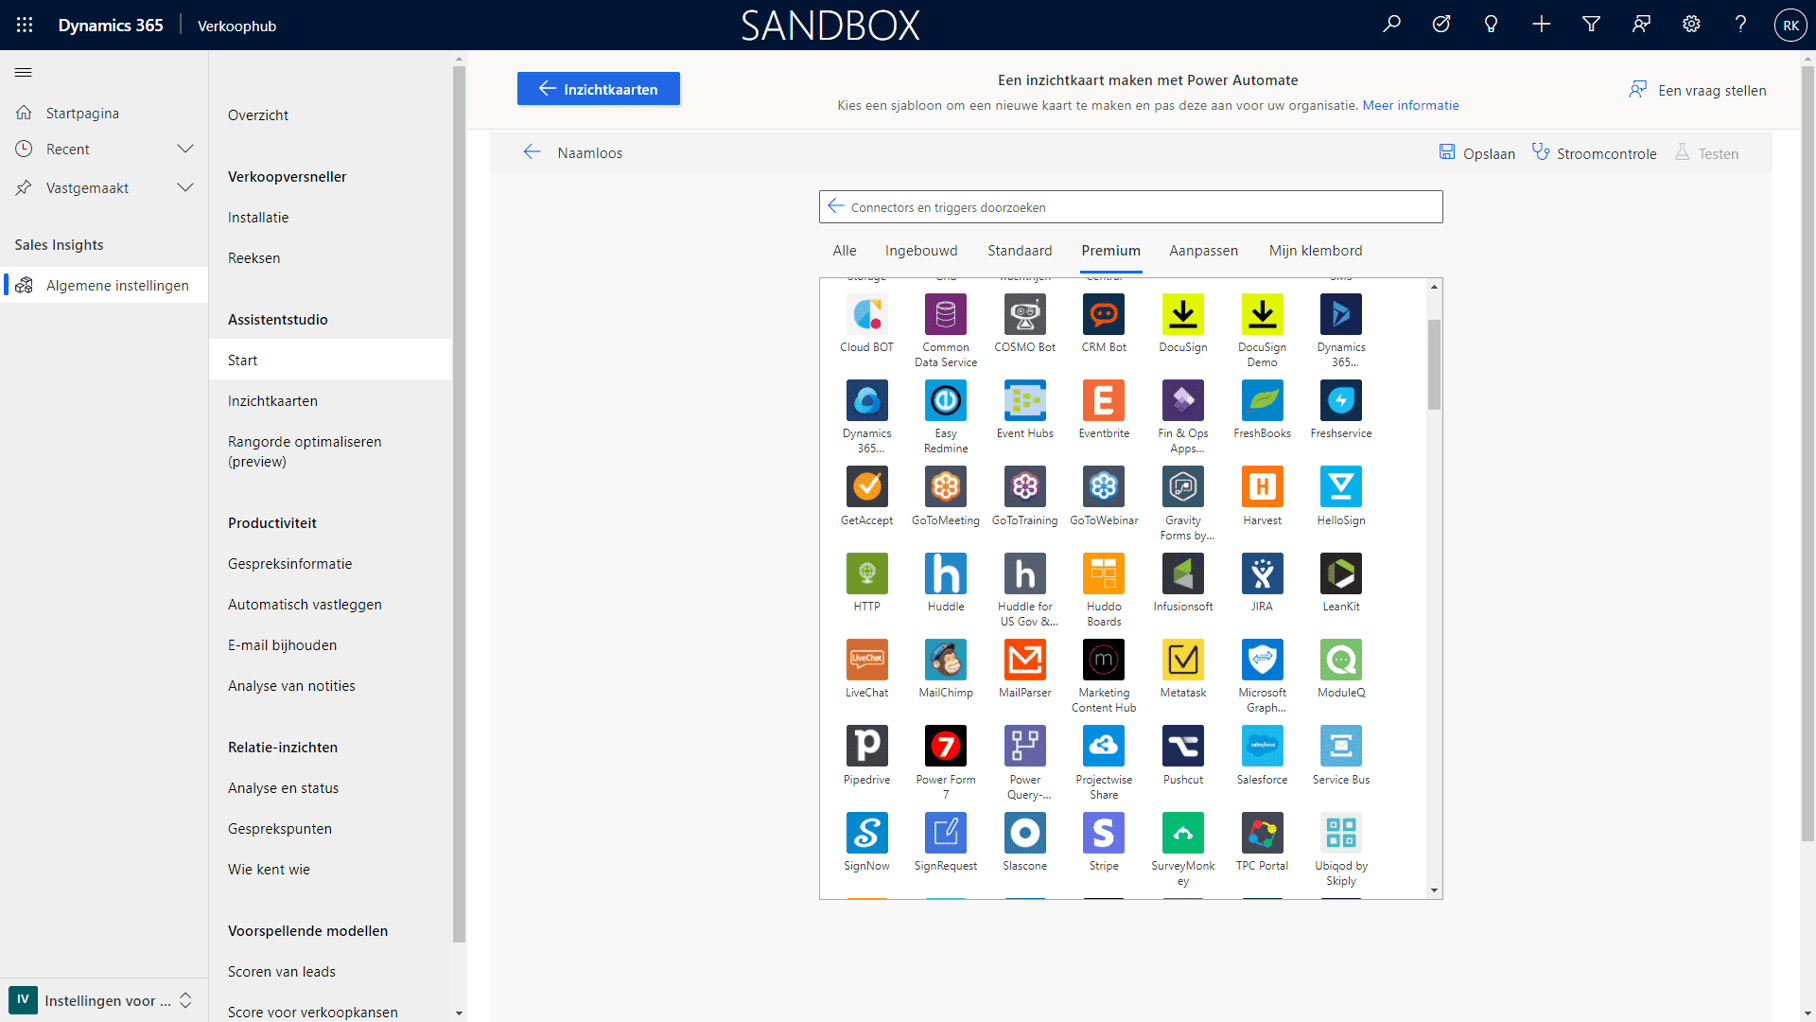Image resolution: width=1816 pixels, height=1022 pixels.
Task: Go back with the Inzichtkaarten button
Action: tap(598, 89)
